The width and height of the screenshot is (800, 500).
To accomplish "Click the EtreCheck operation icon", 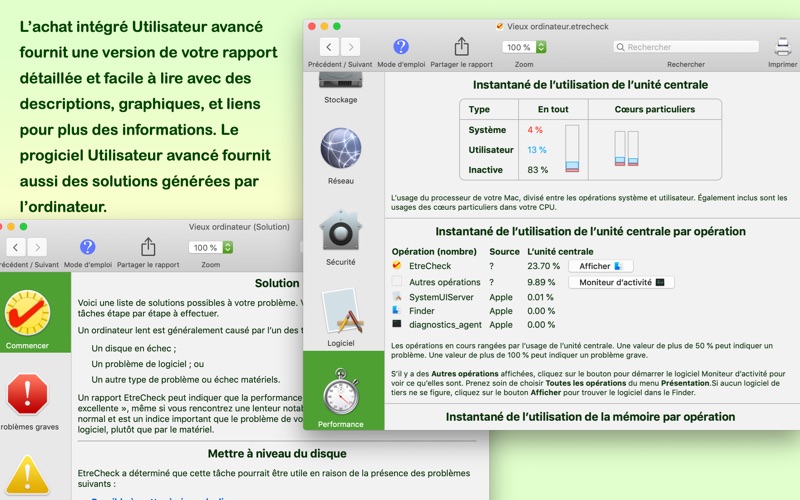I will [x=396, y=265].
